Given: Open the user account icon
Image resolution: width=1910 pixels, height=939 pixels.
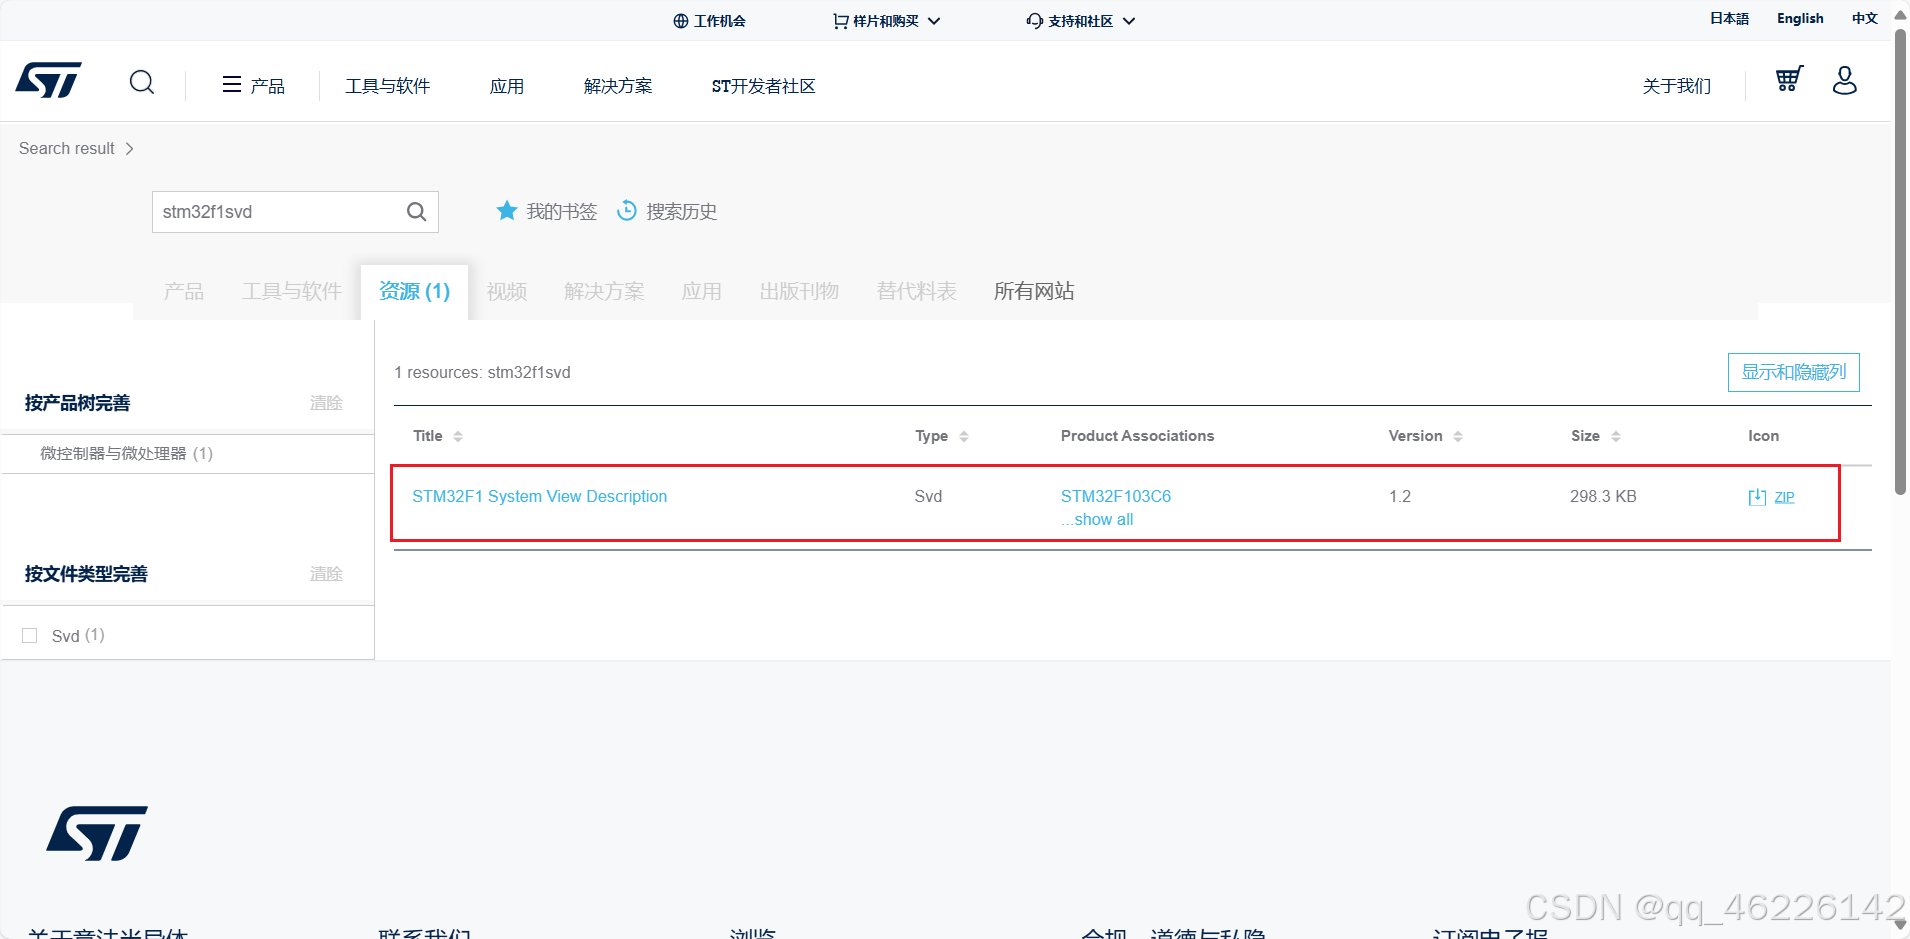Looking at the screenshot, I should pyautogui.click(x=1845, y=80).
